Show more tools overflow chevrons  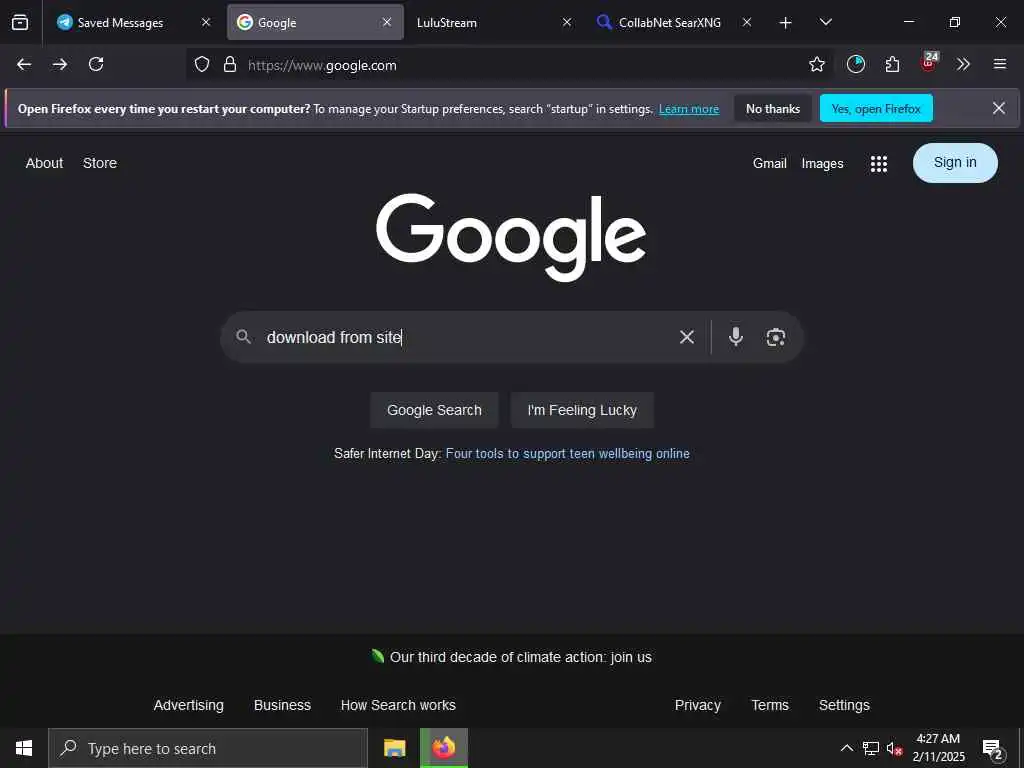(x=963, y=64)
